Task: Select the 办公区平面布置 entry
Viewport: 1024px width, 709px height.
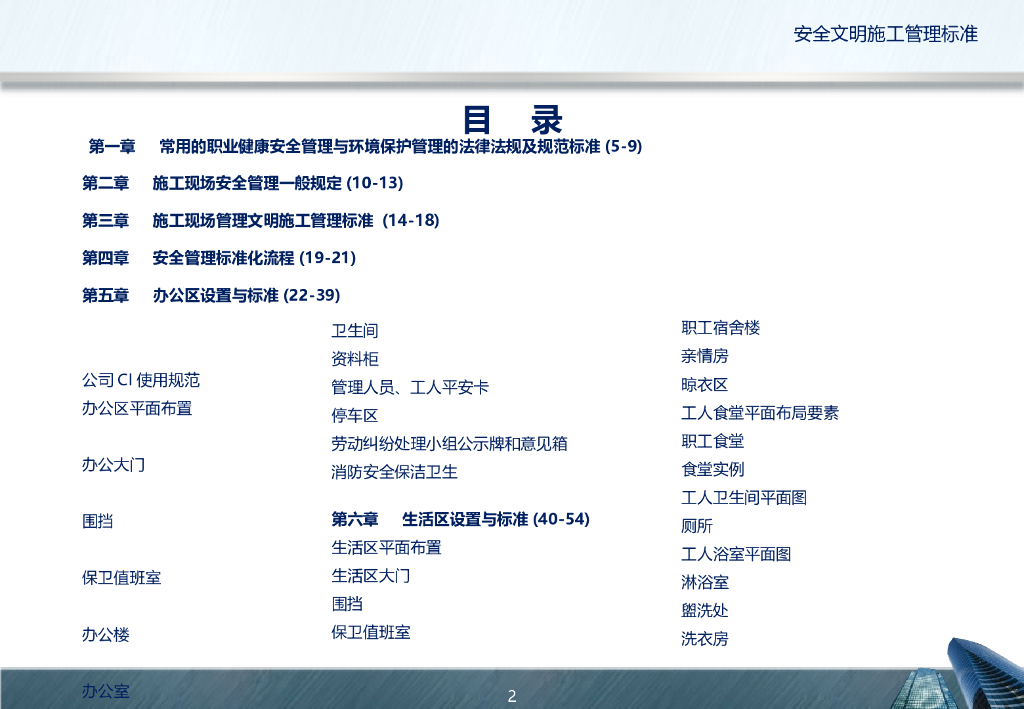Action: point(137,409)
